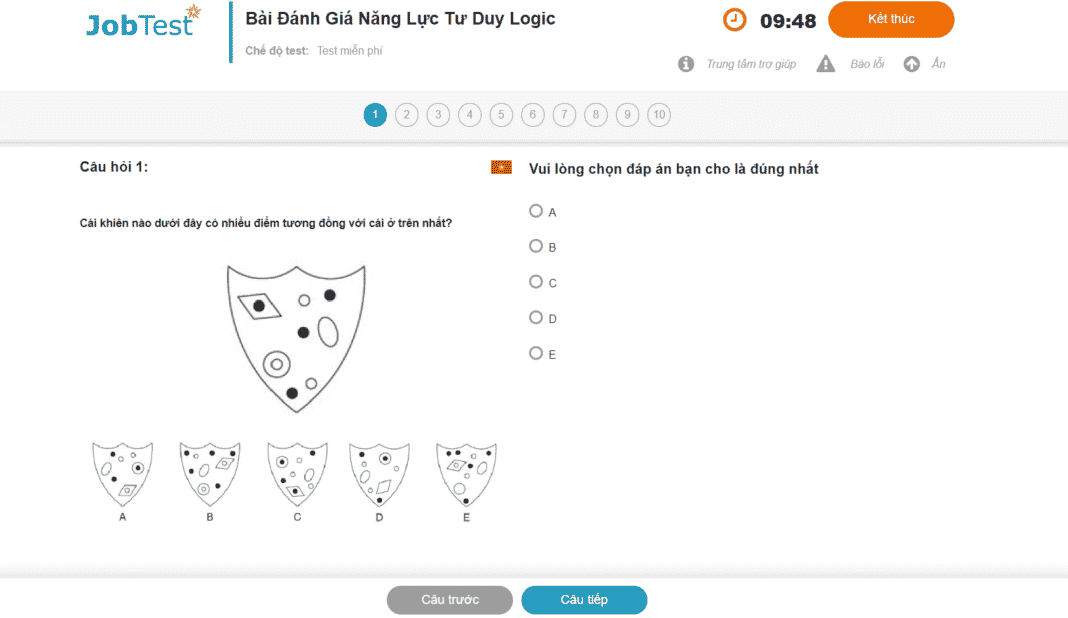Click the Kết thúc button to finish the test
This screenshot has width=1068, height=618.
[890, 19]
